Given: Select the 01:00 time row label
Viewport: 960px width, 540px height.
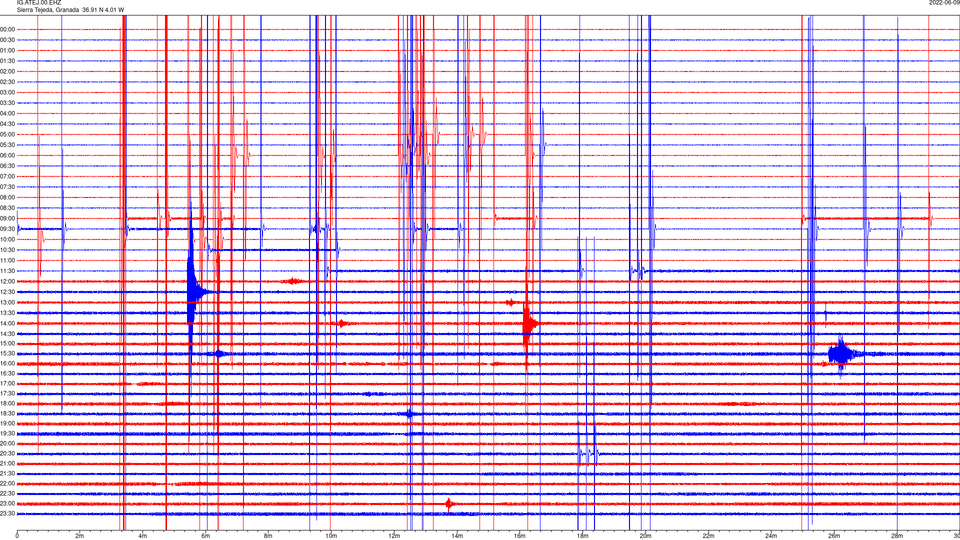Looking at the screenshot, I should [8, 50].
